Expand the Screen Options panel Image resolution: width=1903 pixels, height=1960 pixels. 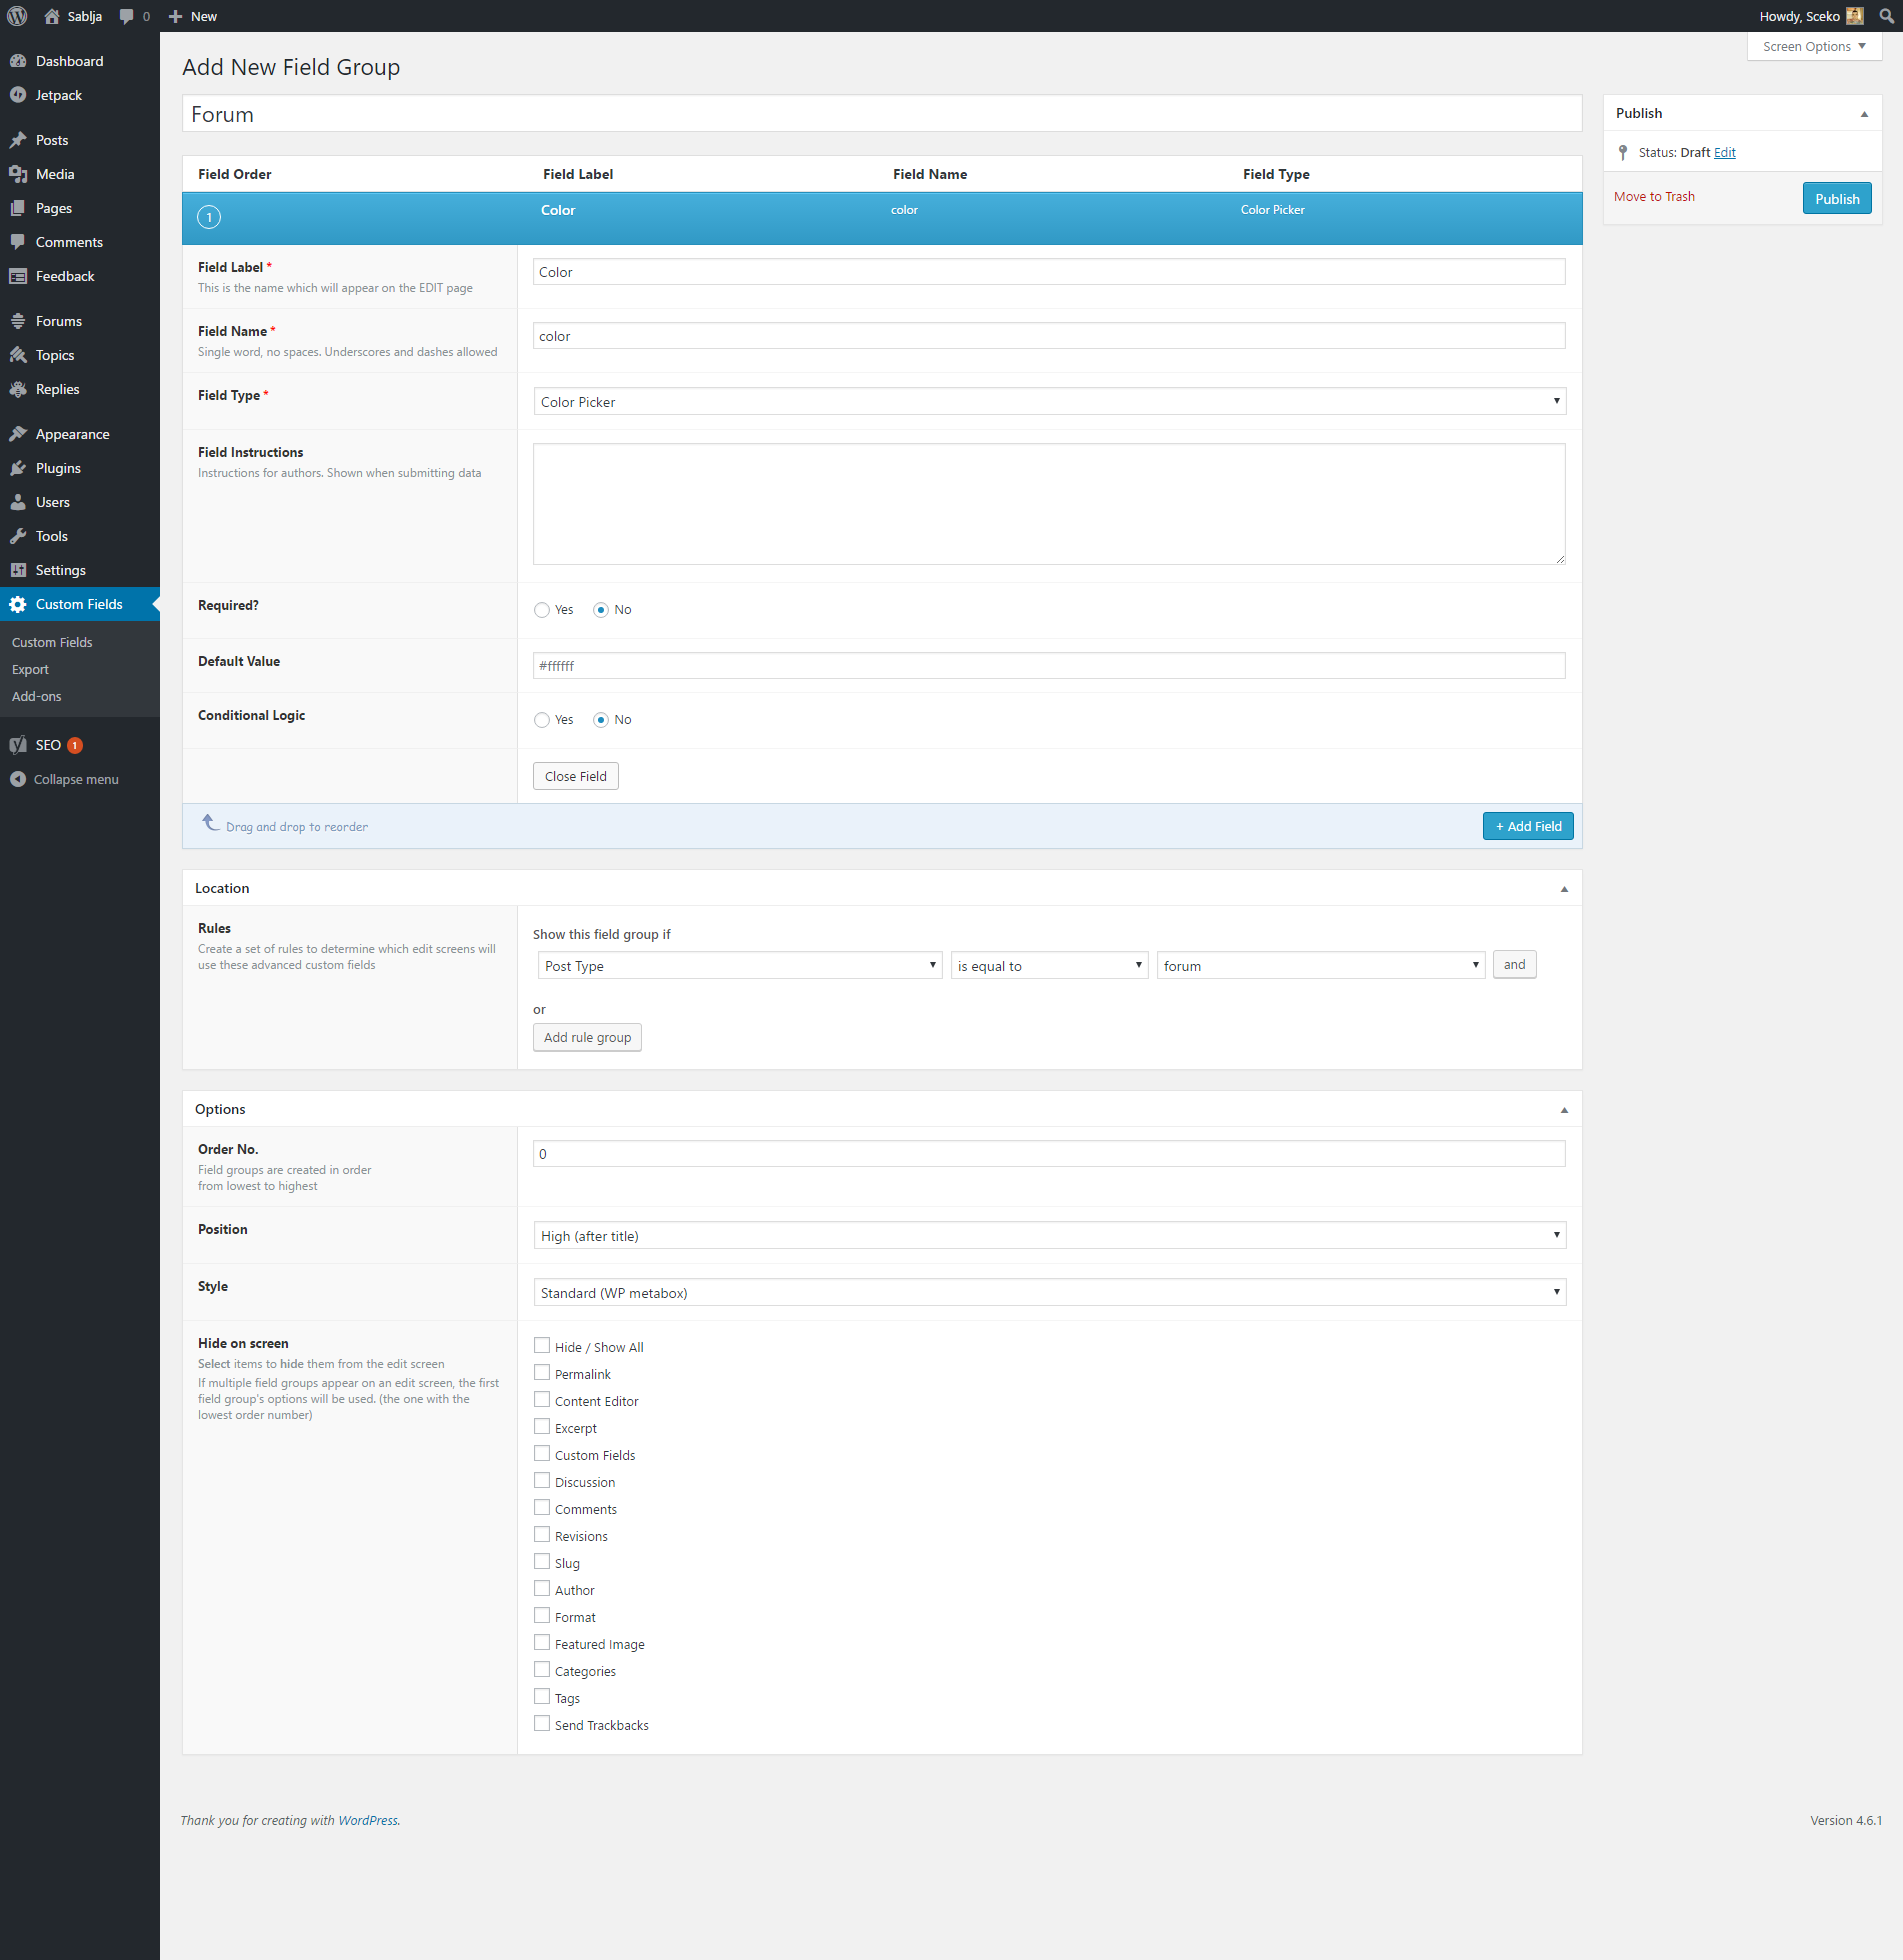[x=1813, y=47]
